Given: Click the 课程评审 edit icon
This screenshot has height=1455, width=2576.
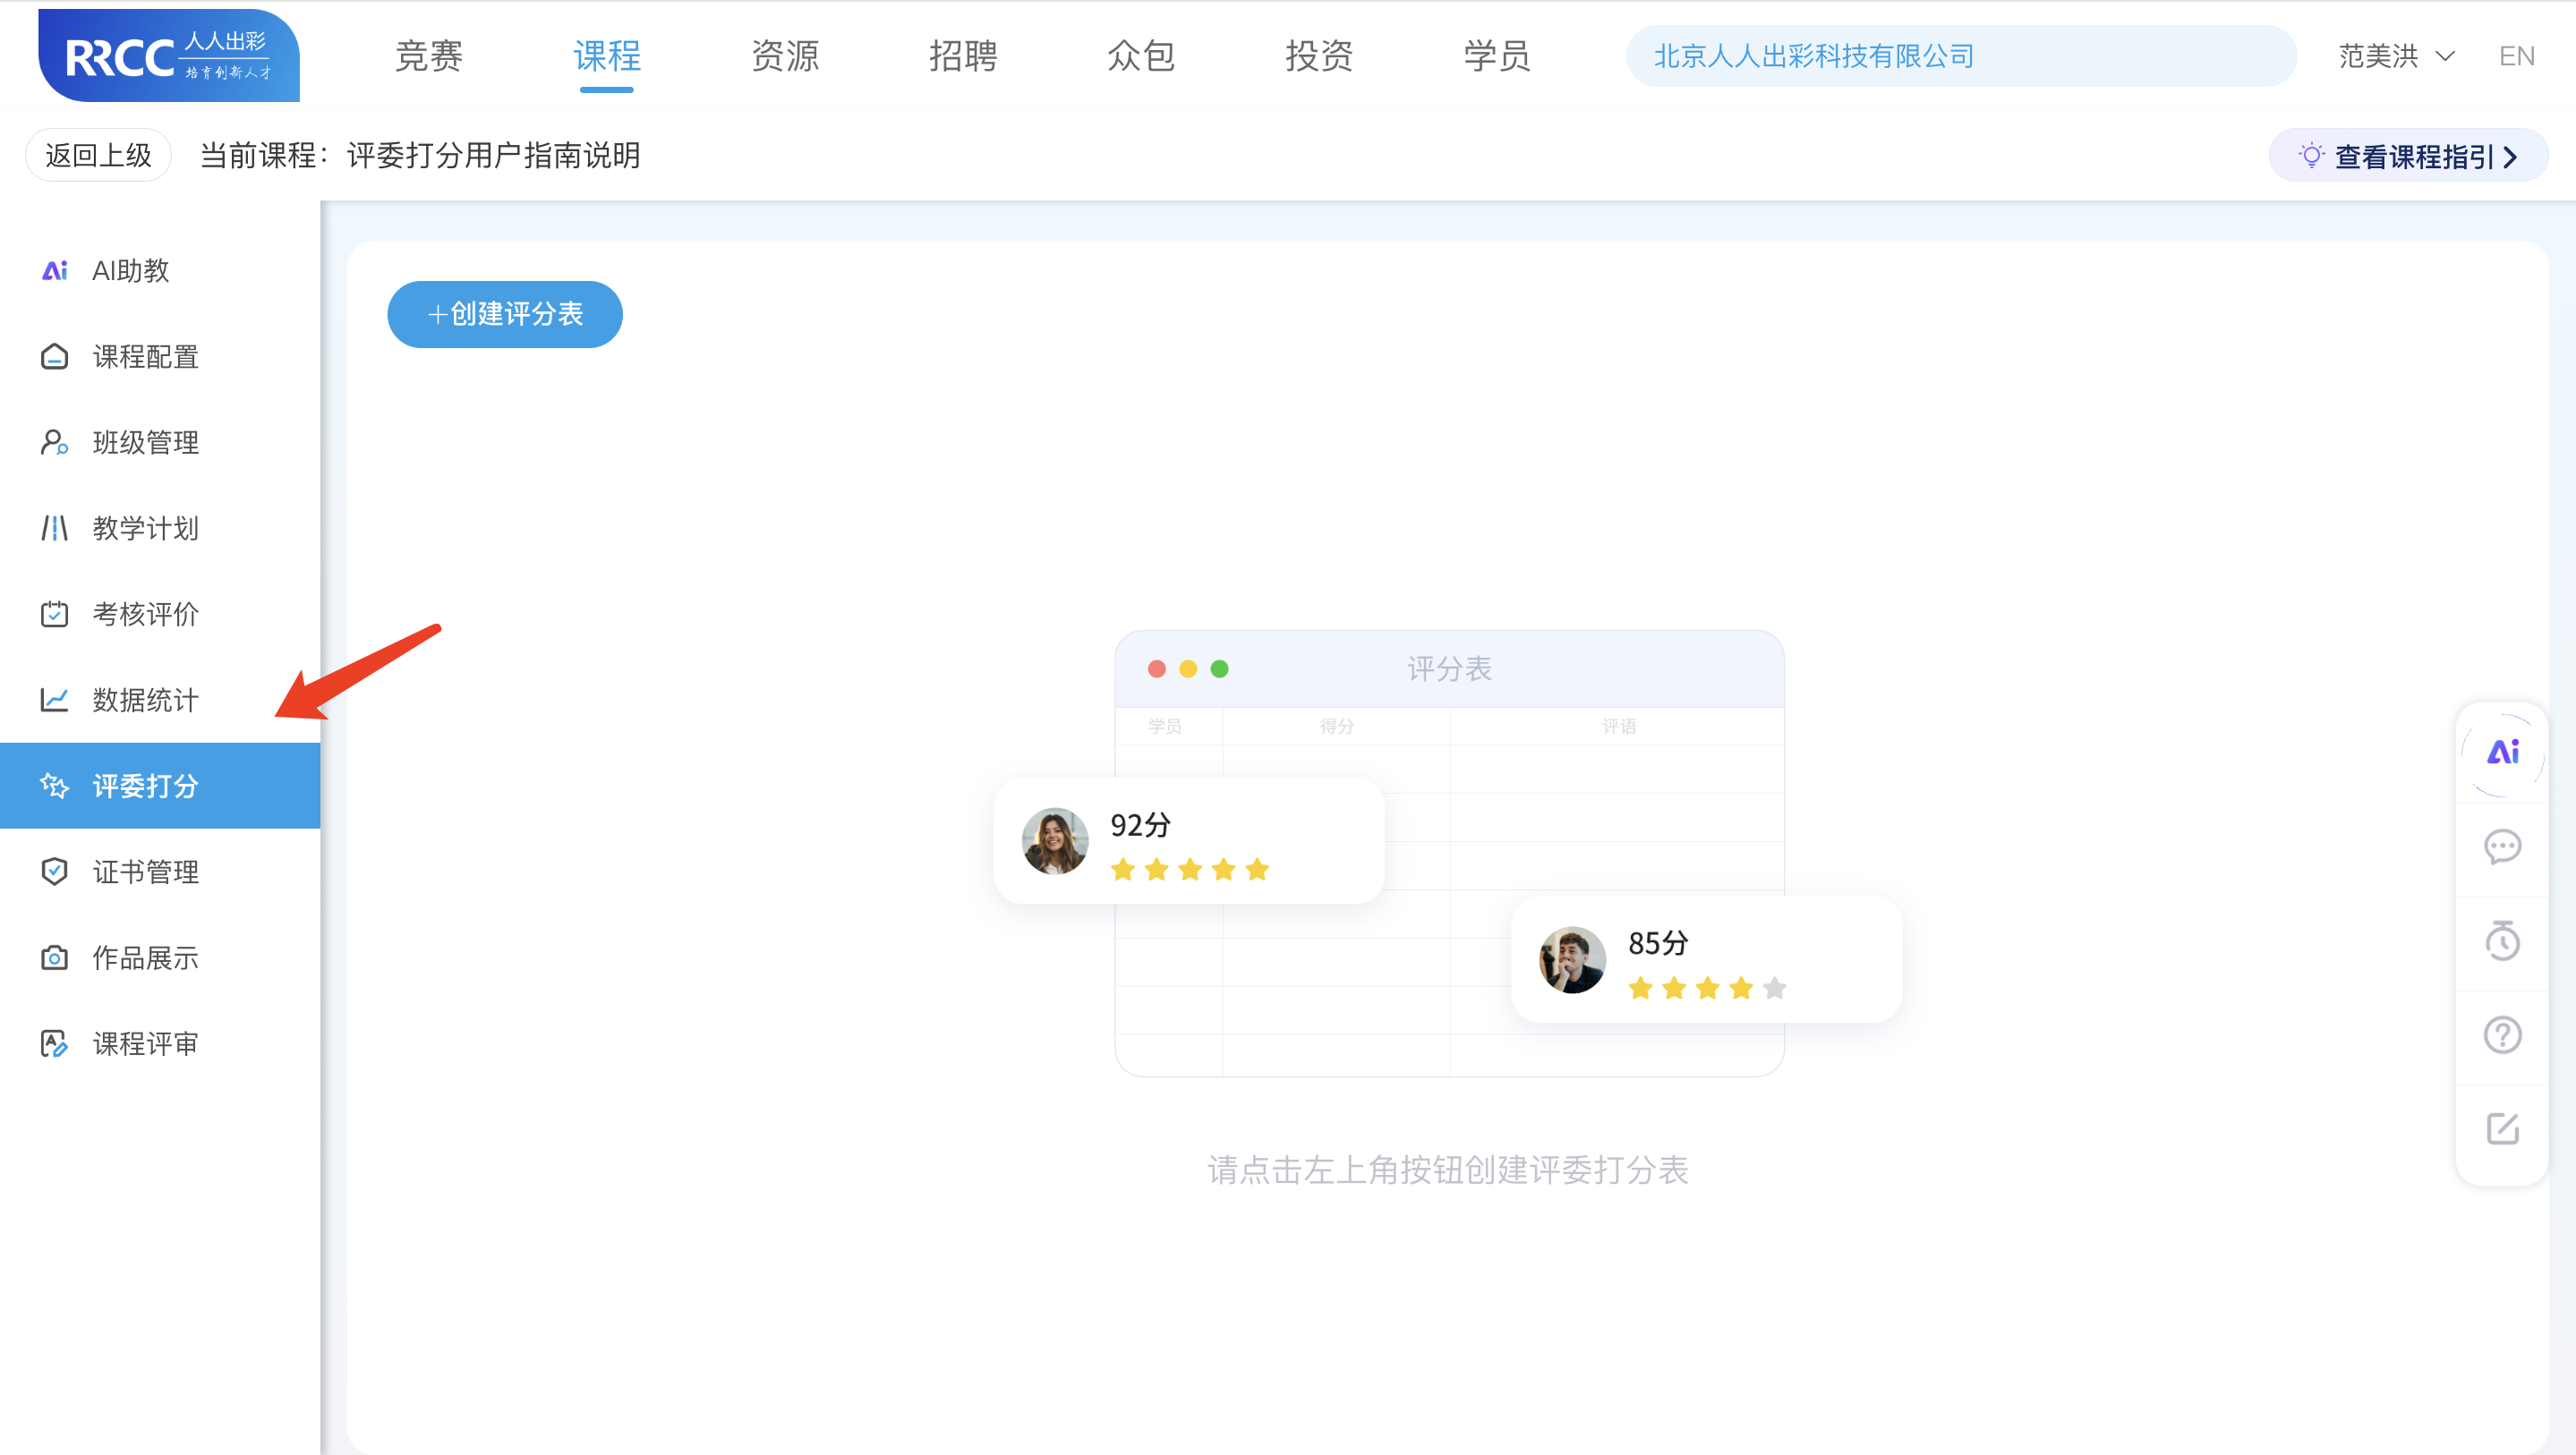Looking at the screenshot, I should pyautogui.click(x=54, y=1044).
